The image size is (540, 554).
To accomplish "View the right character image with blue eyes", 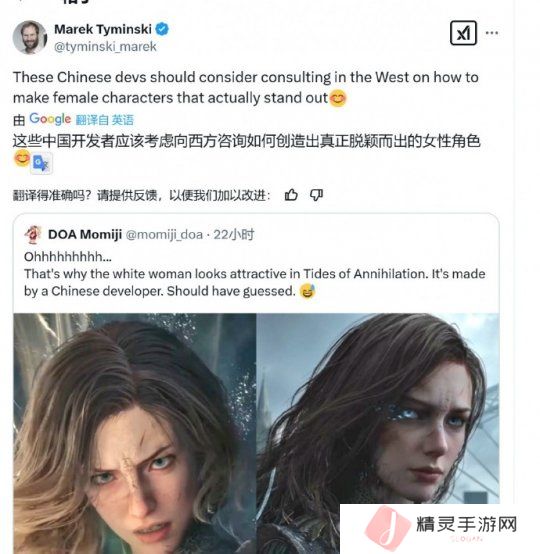I will (x=378, y=408).
